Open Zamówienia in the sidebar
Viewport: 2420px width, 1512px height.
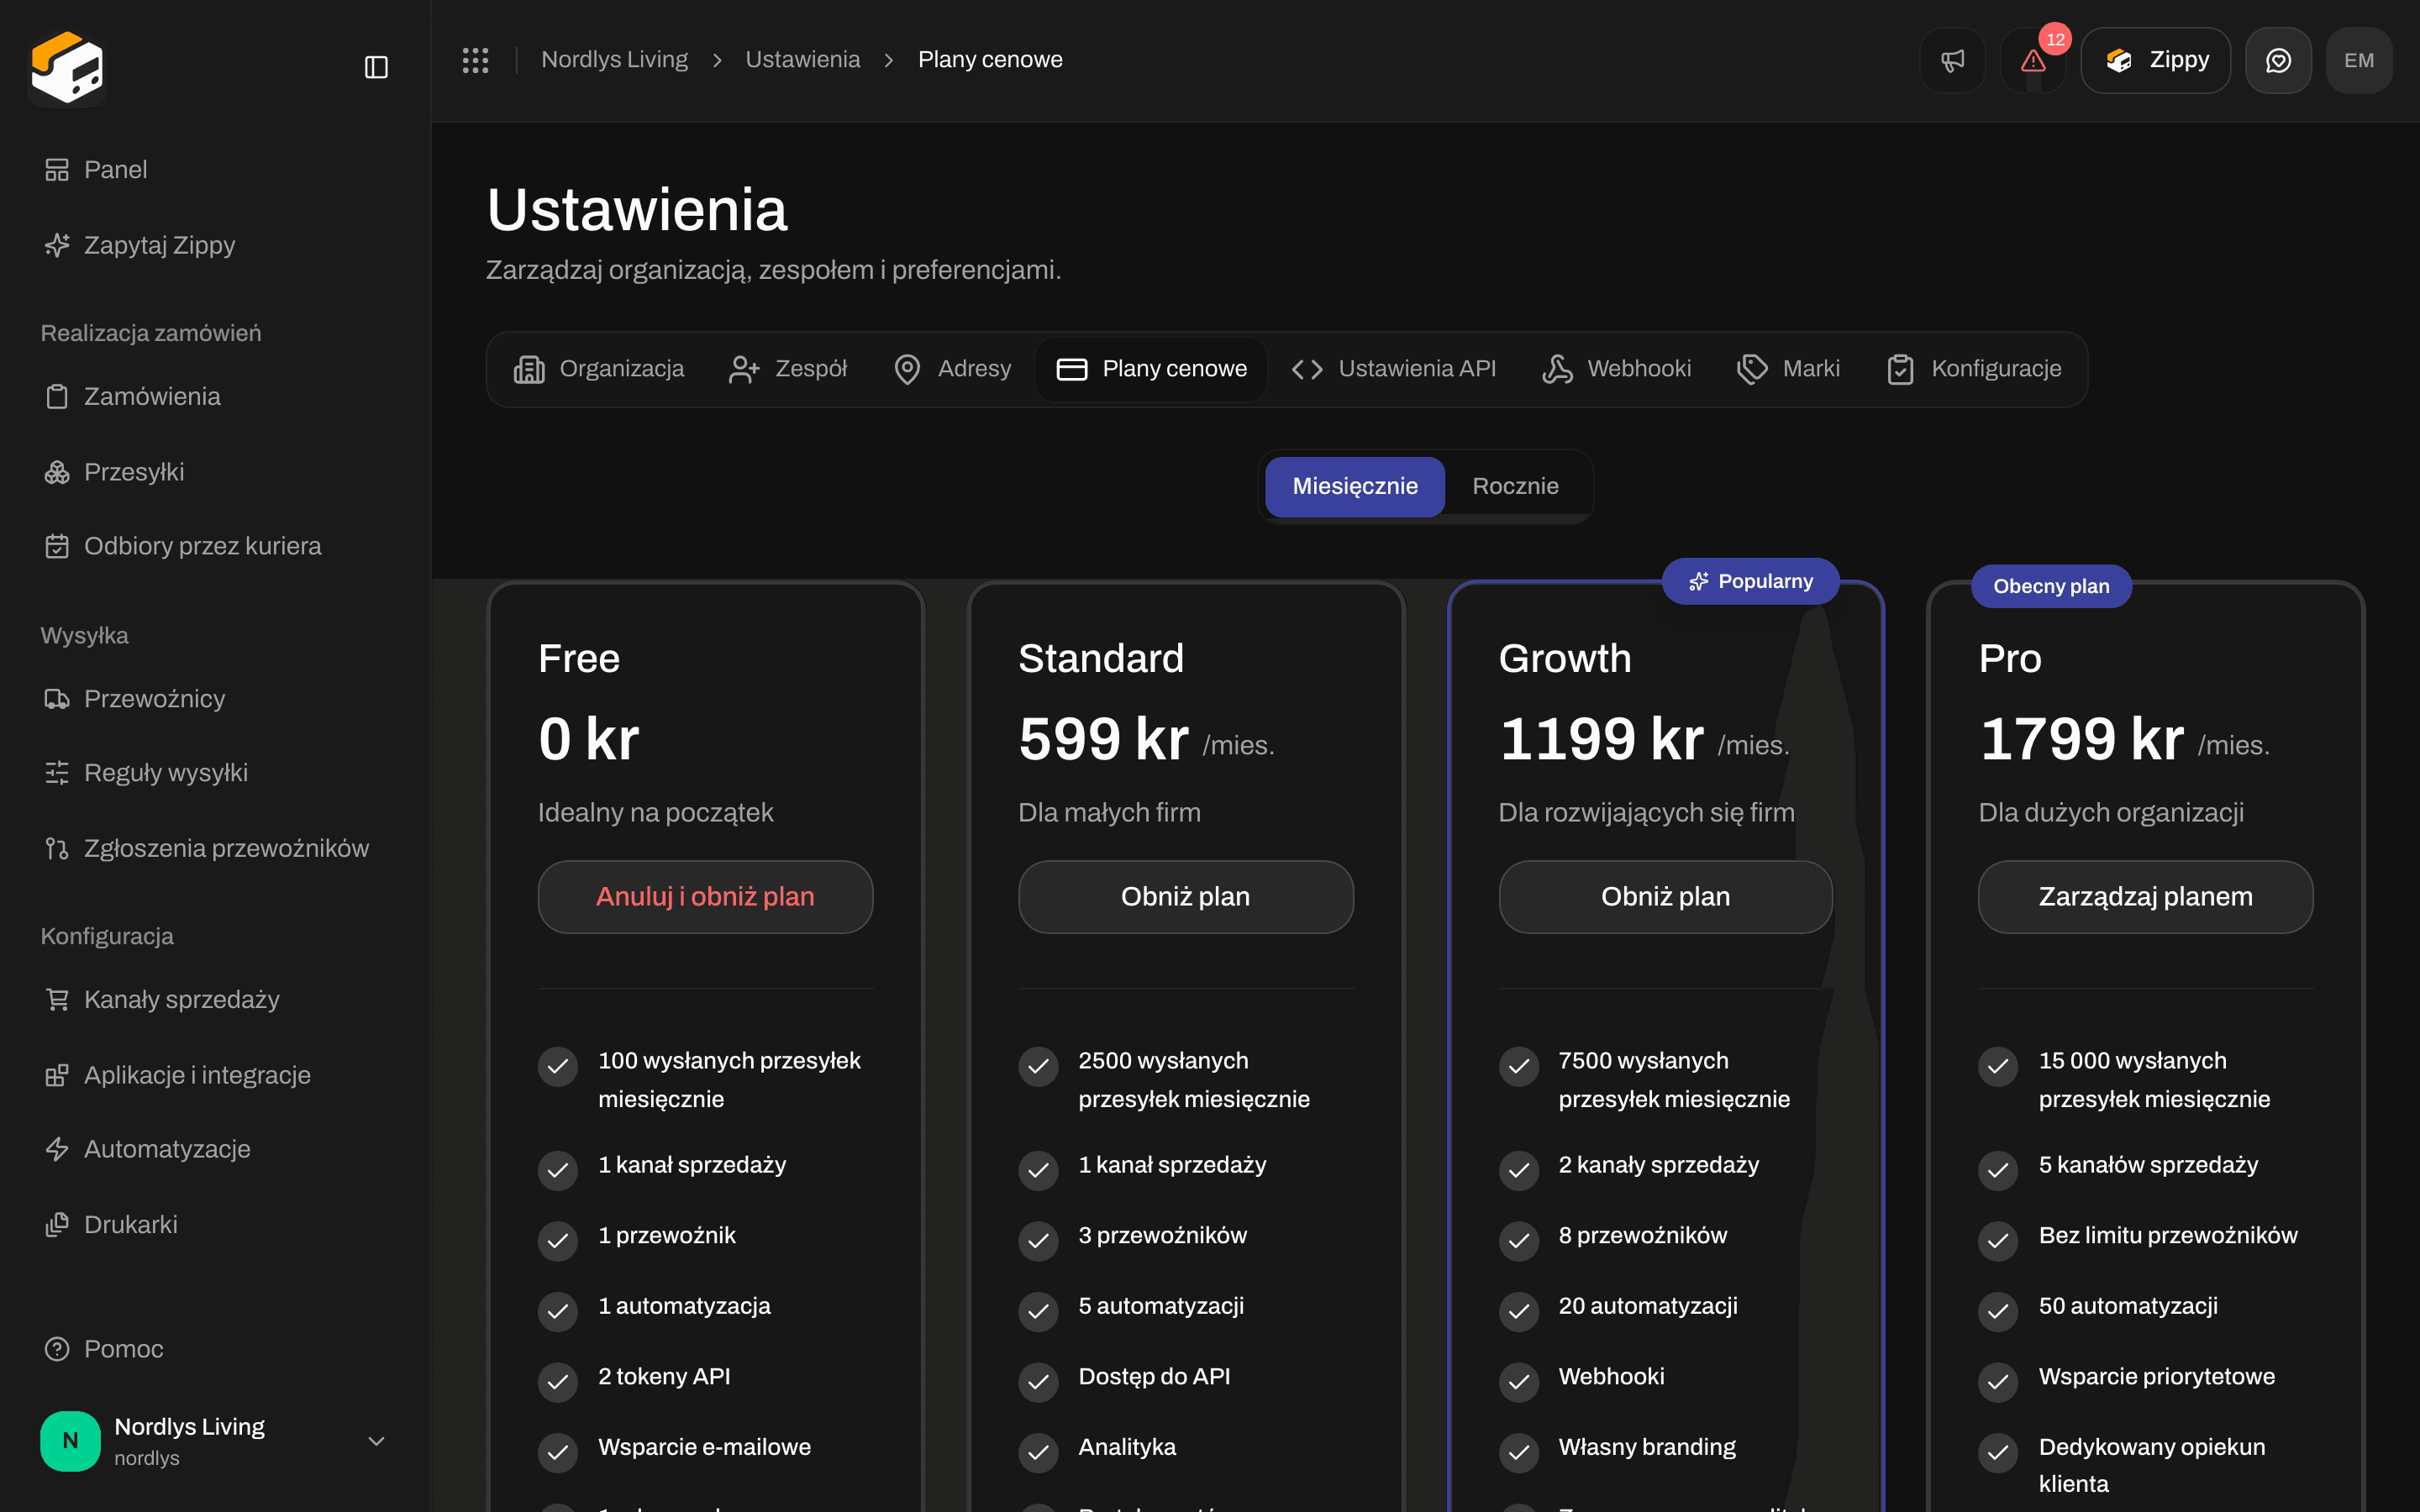[215, 396]
